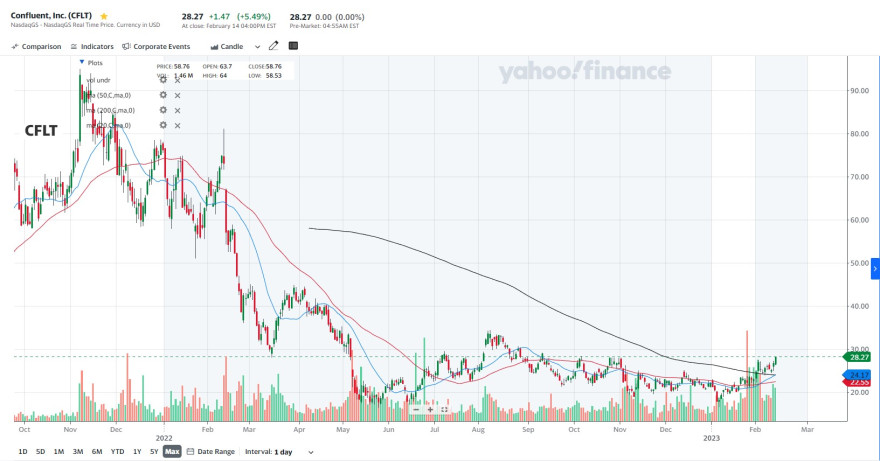880x461 pixels.
Task: Select the 1M range
Action: [59, 451]
